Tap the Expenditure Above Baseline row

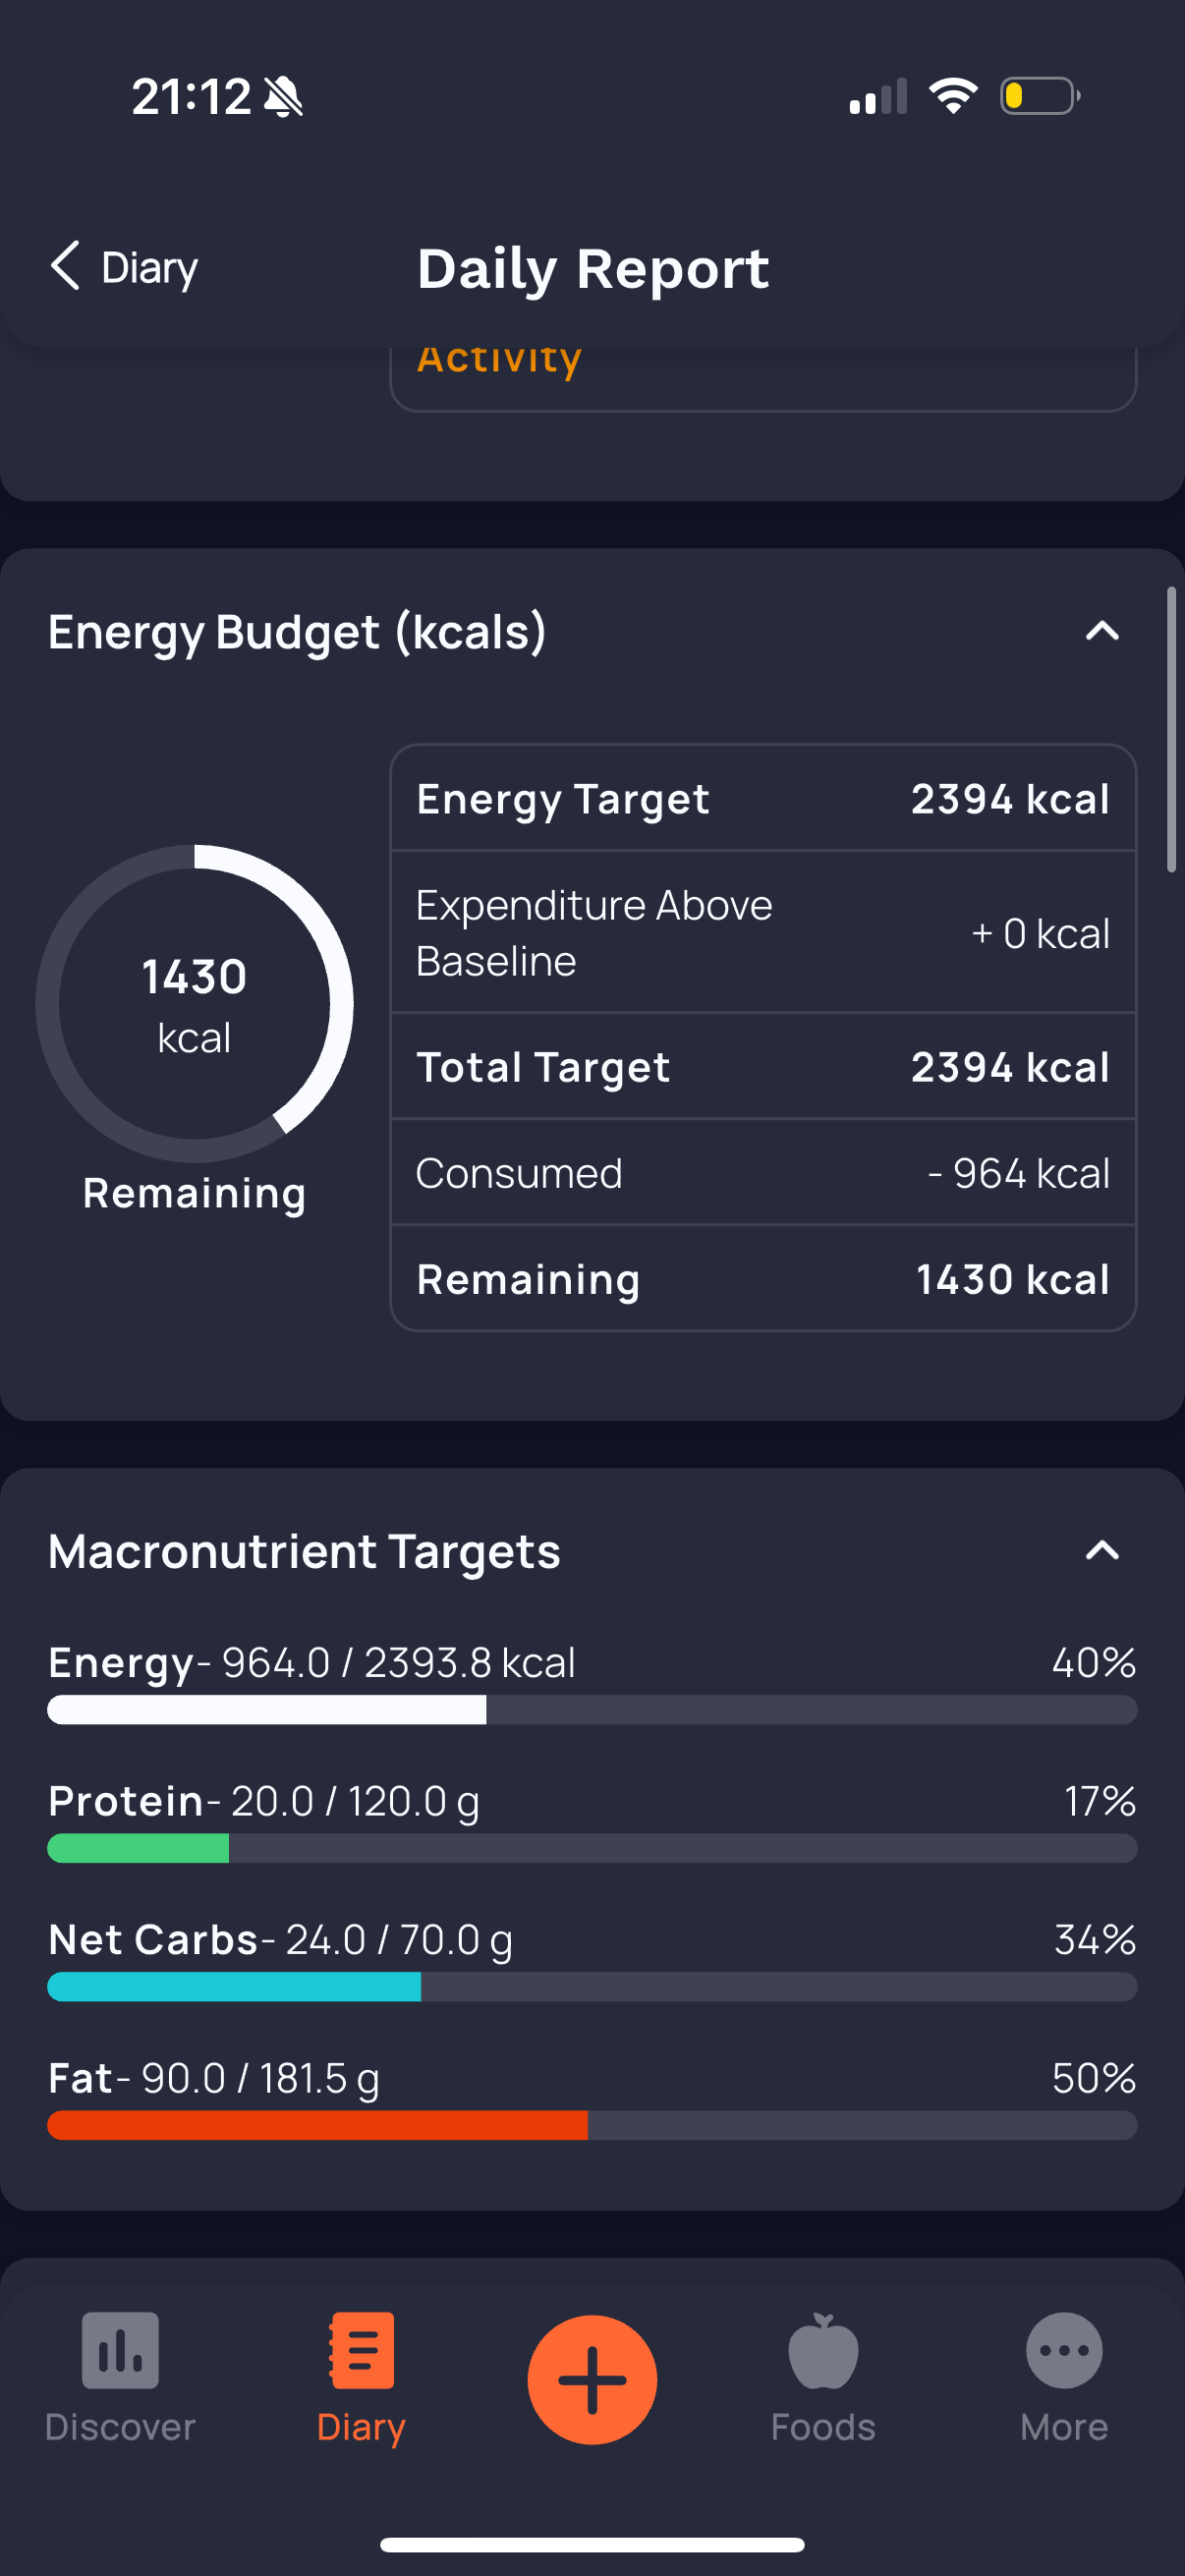762,933
